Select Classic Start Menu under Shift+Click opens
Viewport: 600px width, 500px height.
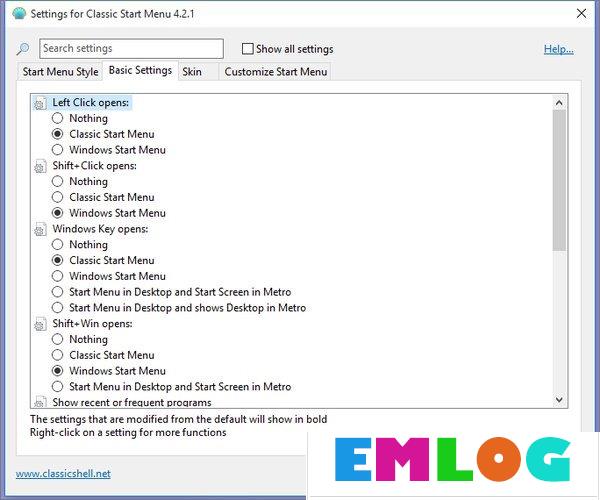57,197
